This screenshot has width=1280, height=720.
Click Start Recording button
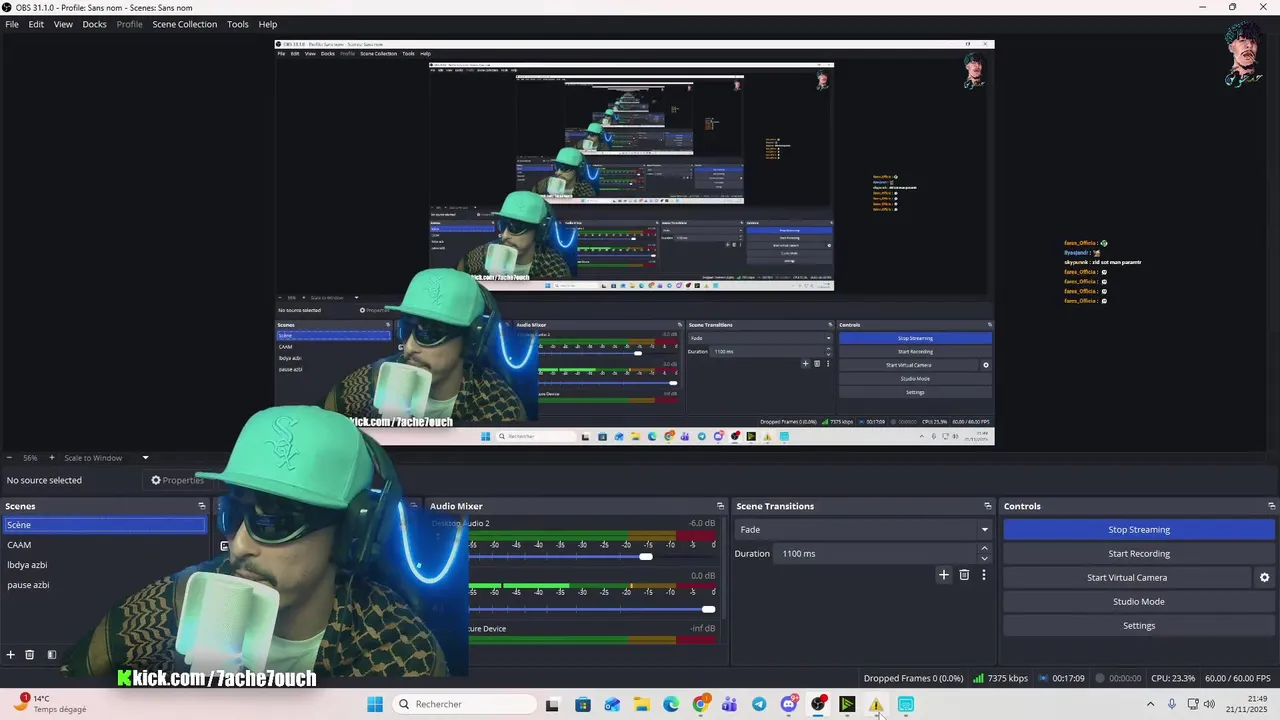[x=1138, y=554]
